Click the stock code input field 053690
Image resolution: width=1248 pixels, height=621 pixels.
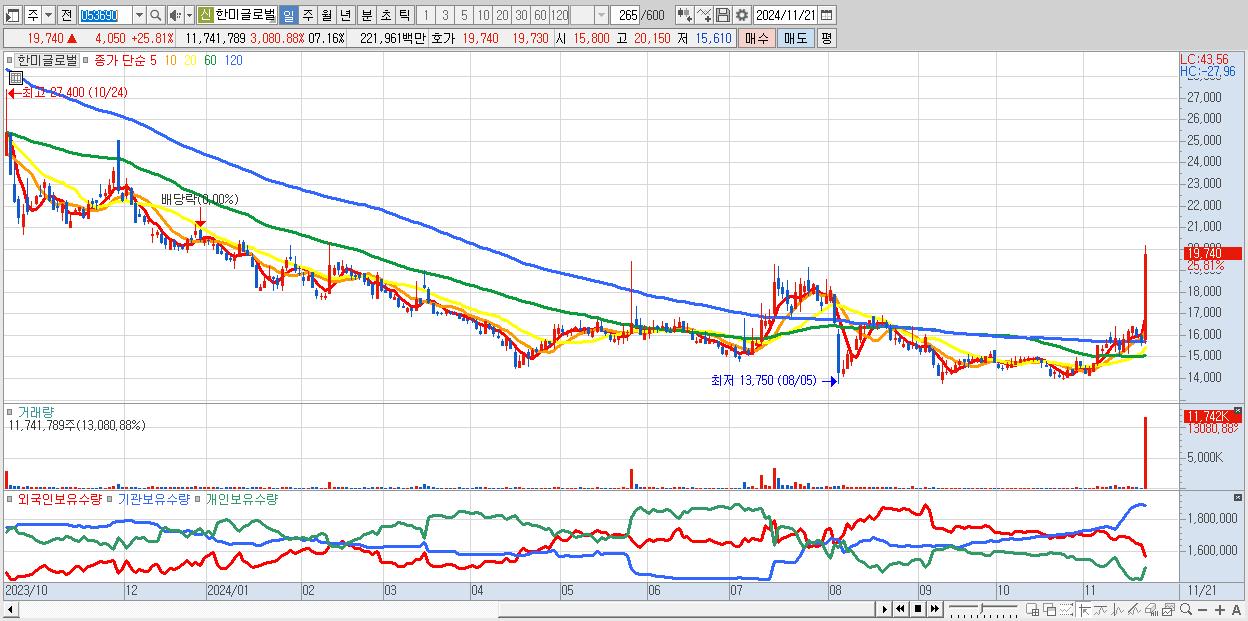[x=105, y=15]
